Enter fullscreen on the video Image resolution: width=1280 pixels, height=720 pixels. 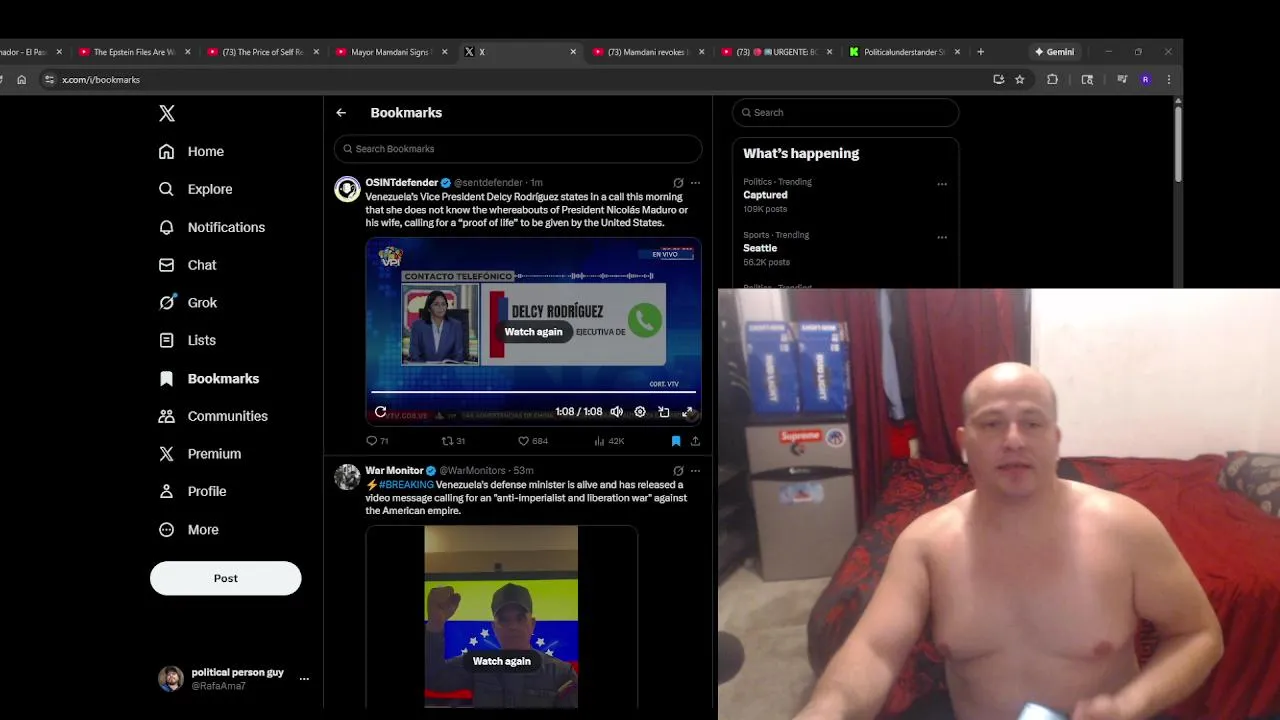687,412
